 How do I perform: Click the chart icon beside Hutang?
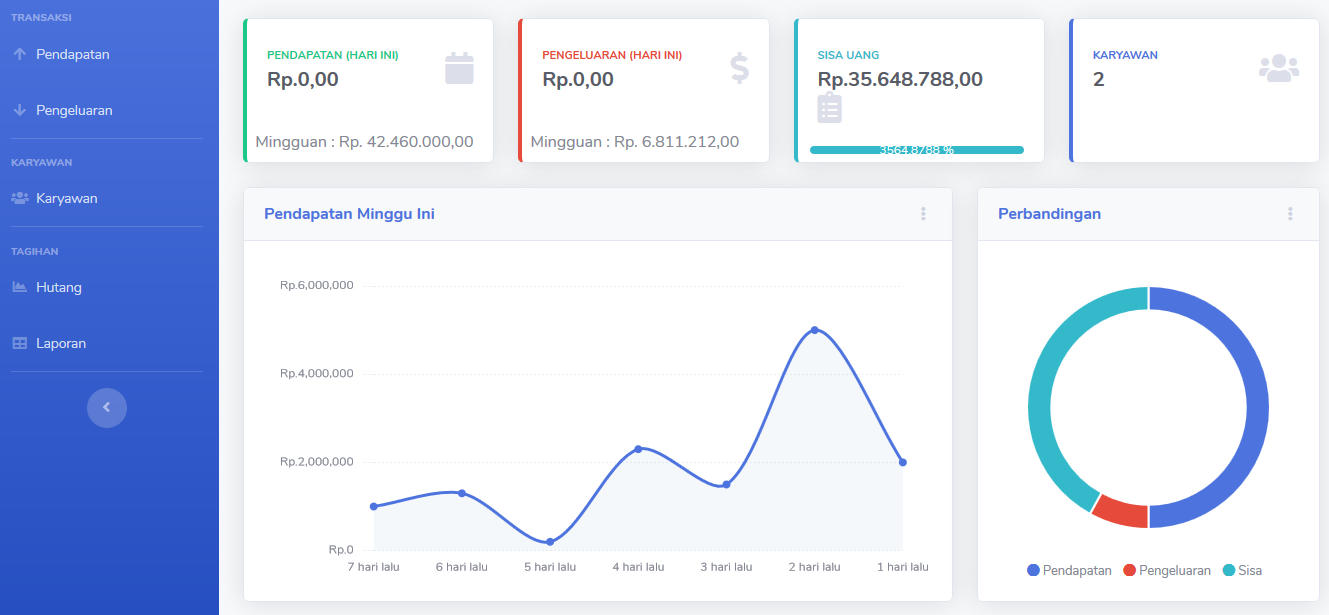click(x=19, y=287)
